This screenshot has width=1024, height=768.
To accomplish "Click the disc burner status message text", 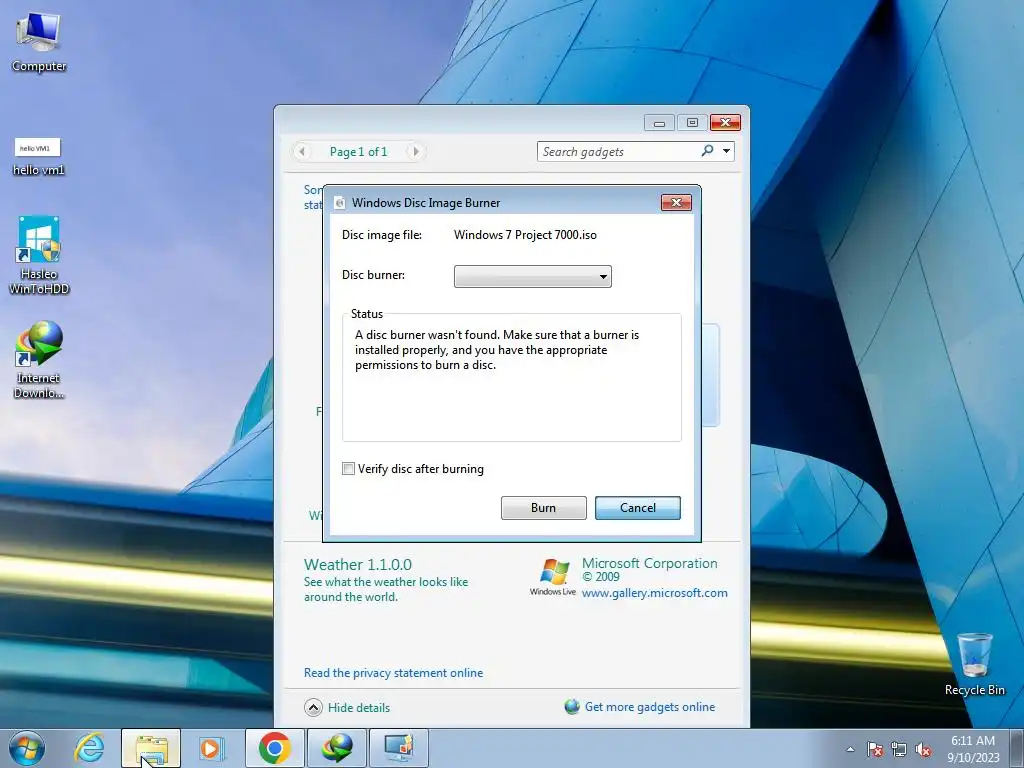I will pyautogui.click(x=497, y=350).
